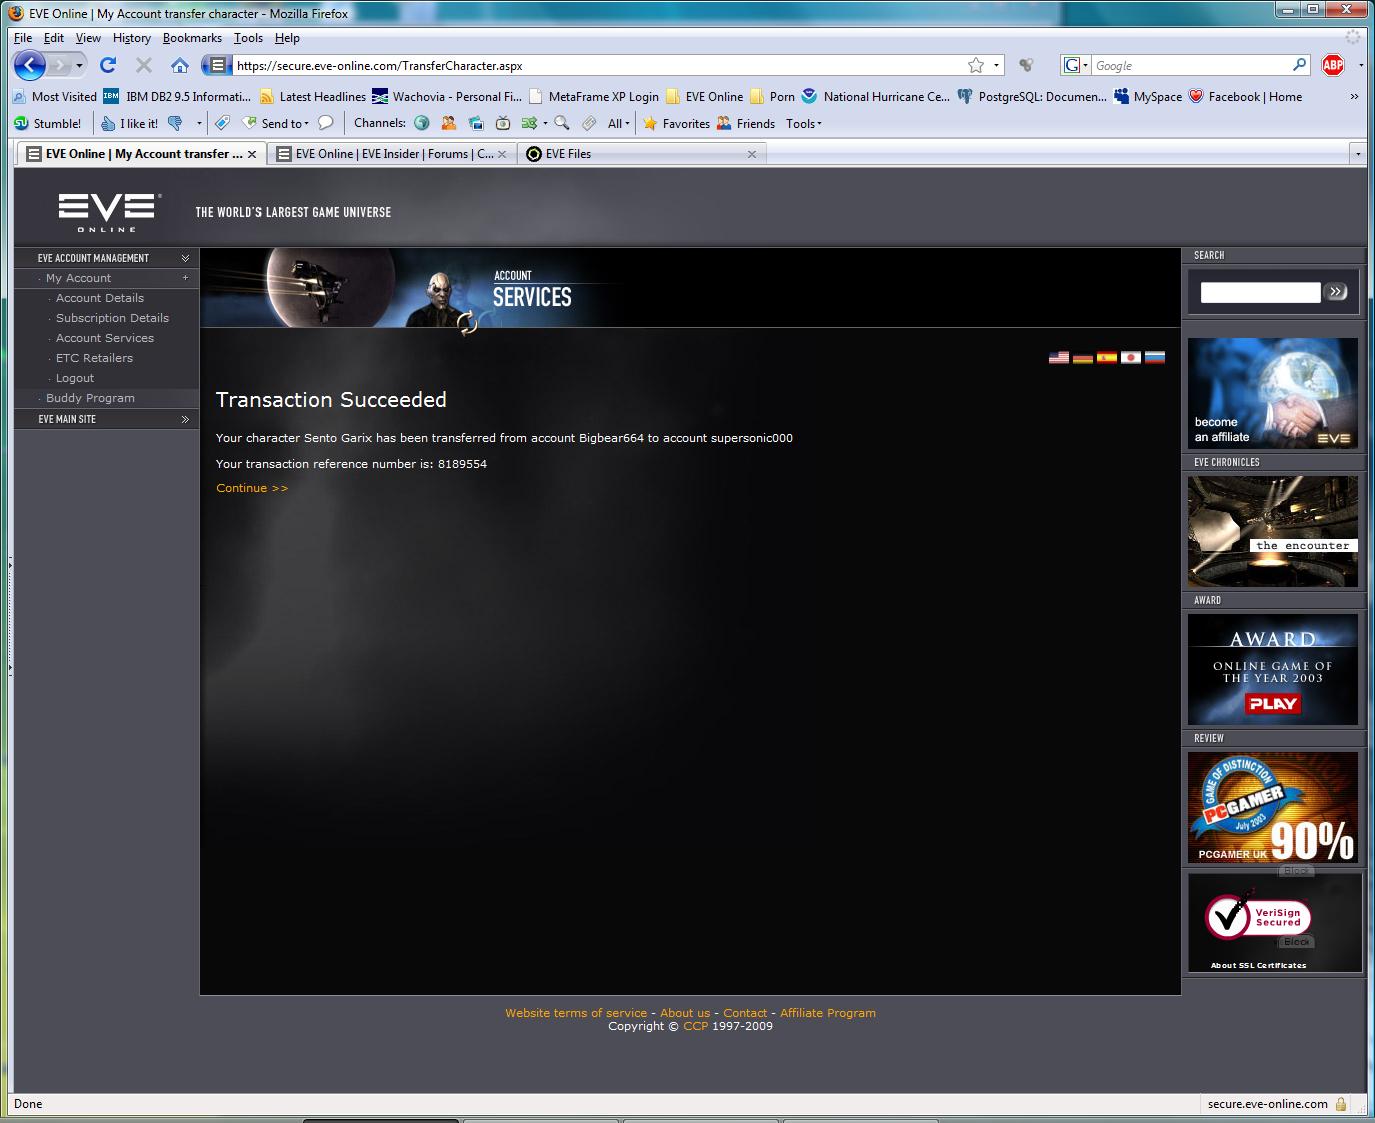Open the encounter chronicle thumbnail
This screenshot has height=1123, width=1375.
point(1273,531)
